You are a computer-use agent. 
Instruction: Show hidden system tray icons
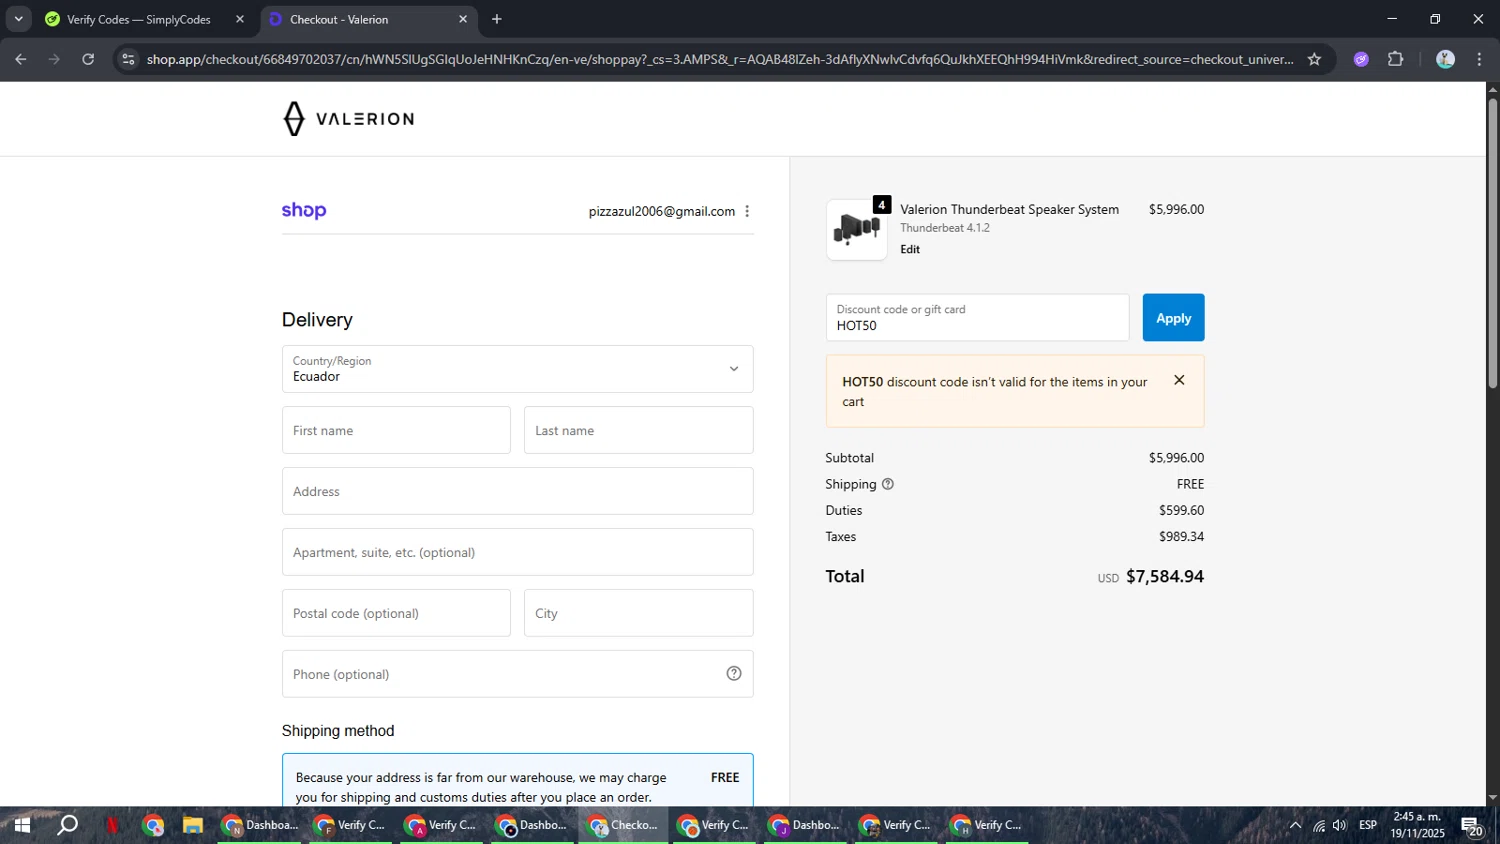[x=1295, y=825]
